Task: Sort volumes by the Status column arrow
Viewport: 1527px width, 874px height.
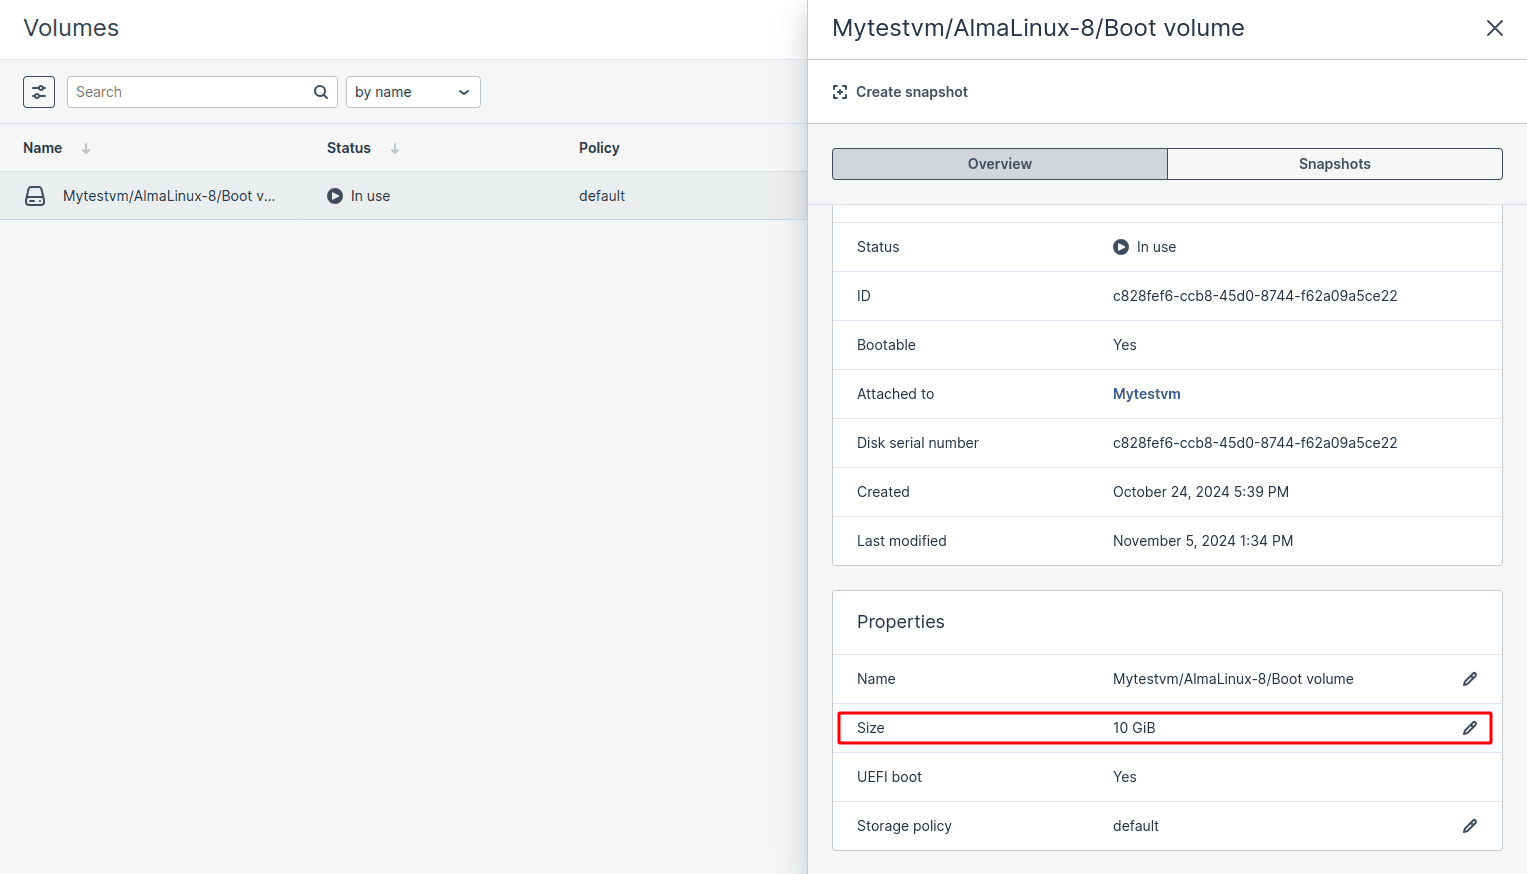Action: 395,148
